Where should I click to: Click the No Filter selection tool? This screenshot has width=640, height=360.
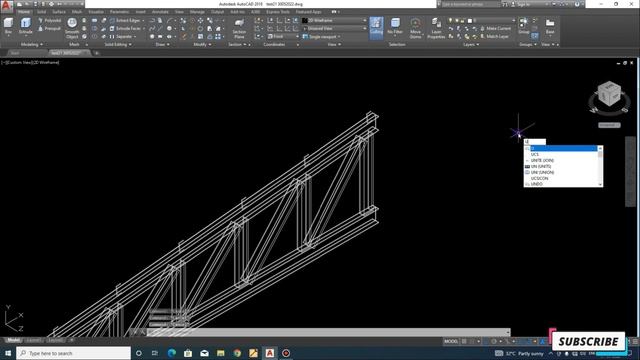click(x=395, y=27)
